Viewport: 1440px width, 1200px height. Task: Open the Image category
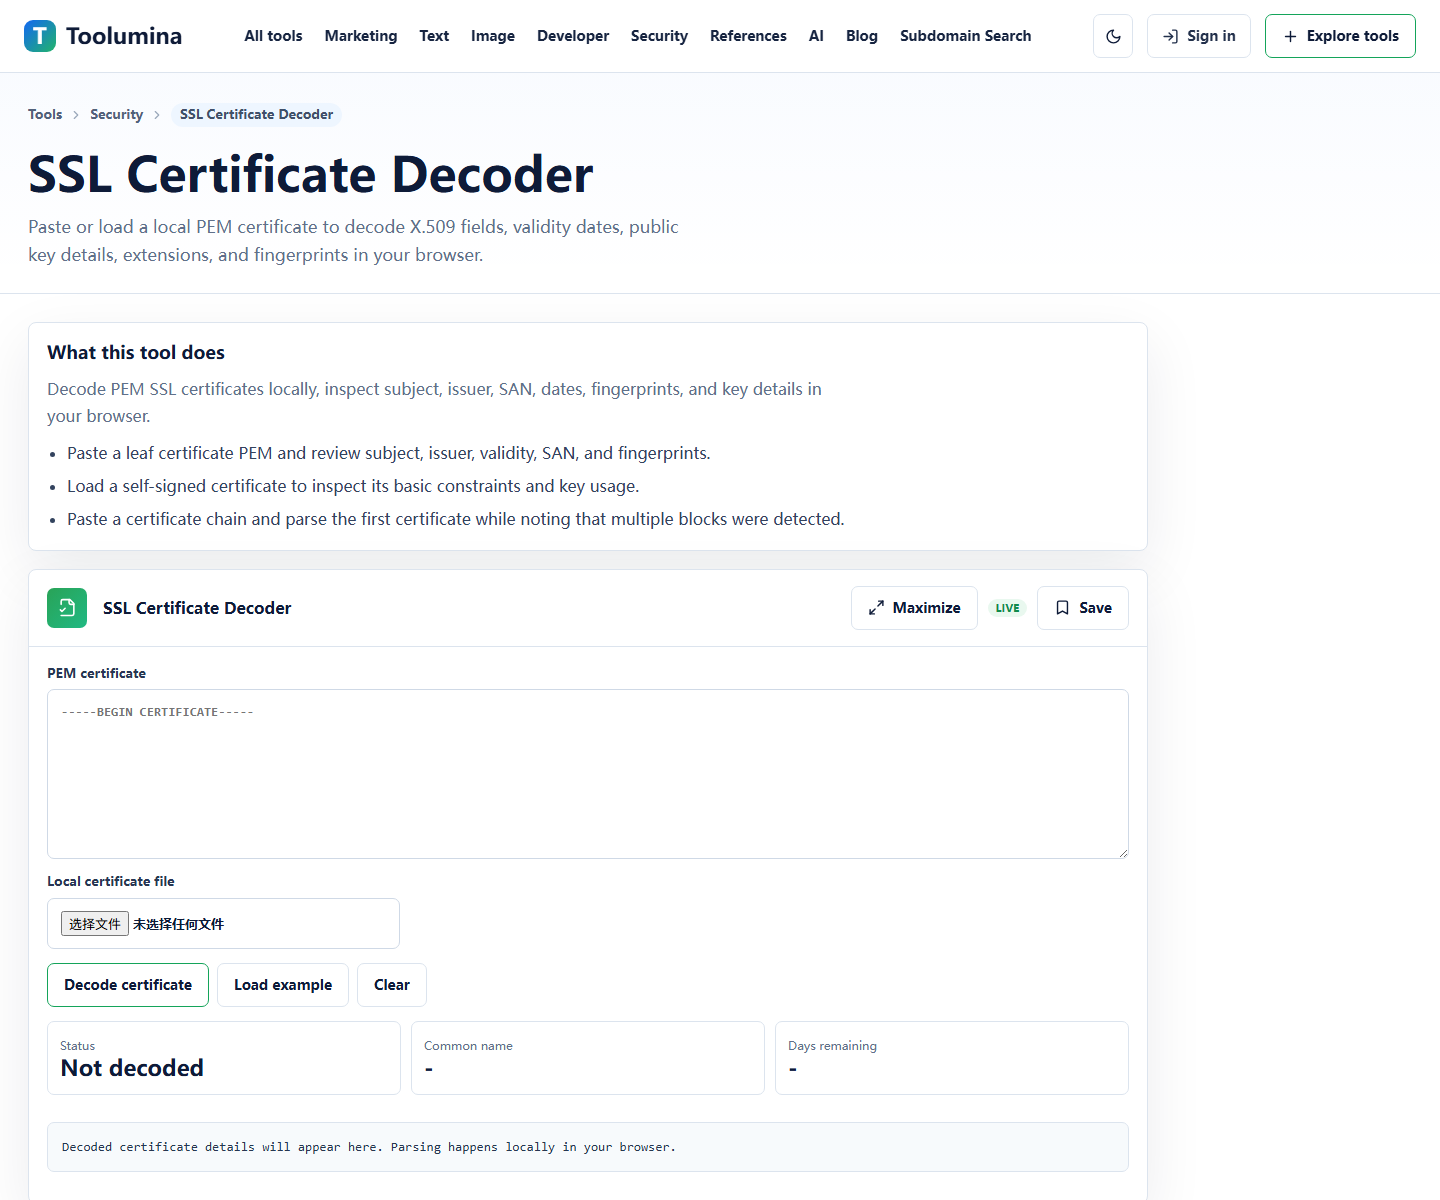(493, 36)
